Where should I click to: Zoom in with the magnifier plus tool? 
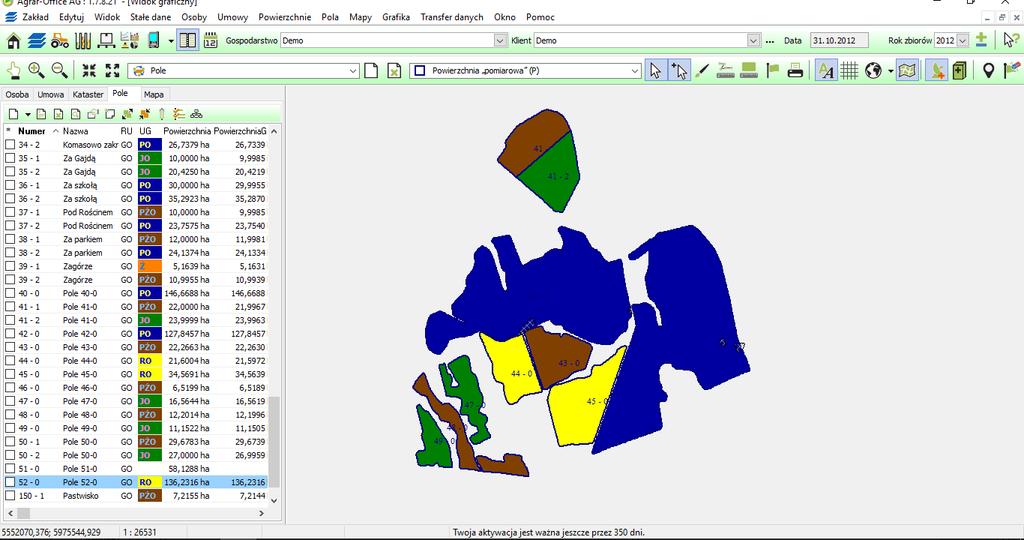37,70
